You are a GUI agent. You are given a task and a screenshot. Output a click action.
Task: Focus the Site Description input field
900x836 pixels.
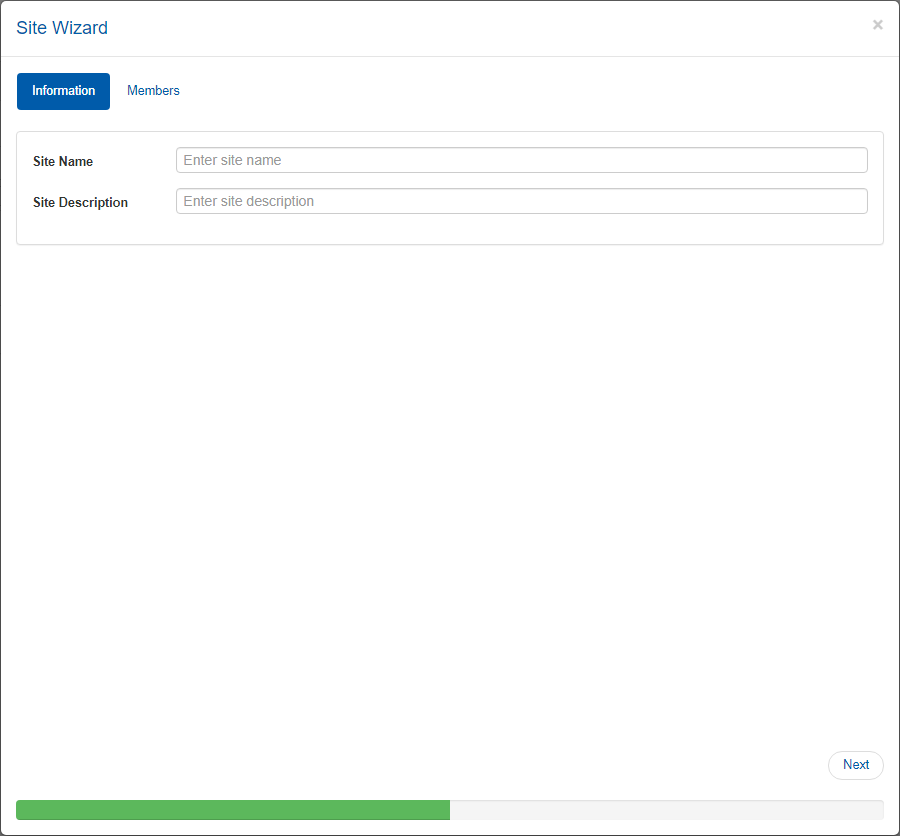521,201
